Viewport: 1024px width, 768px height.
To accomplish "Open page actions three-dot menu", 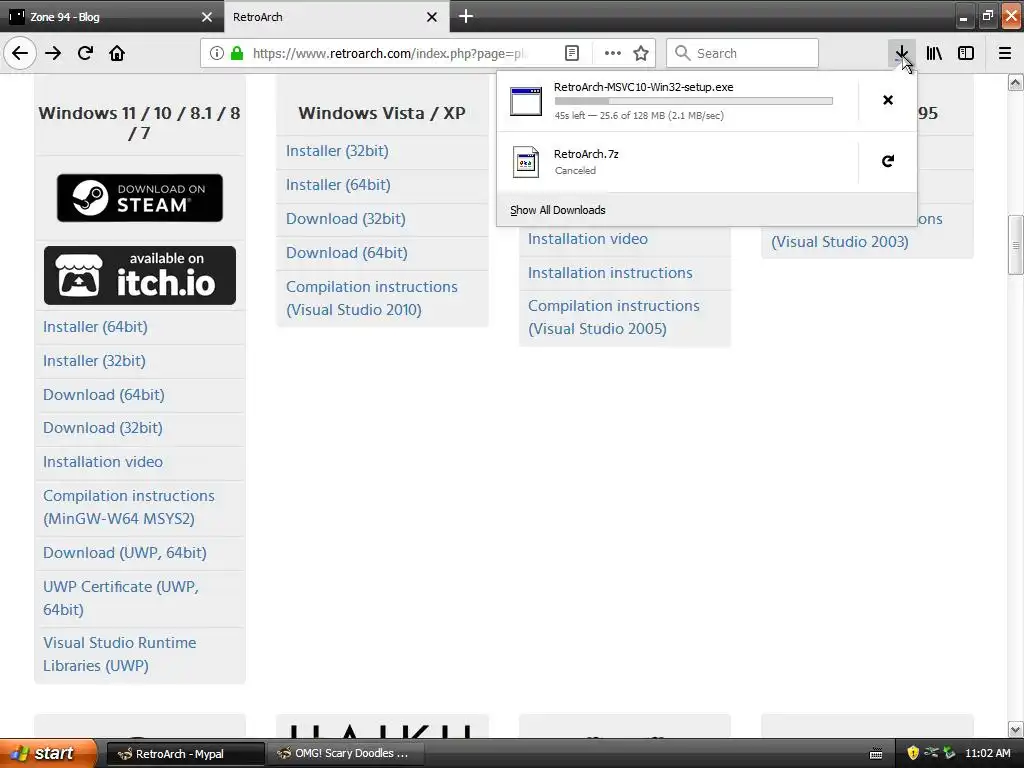I will click(613, 54).
